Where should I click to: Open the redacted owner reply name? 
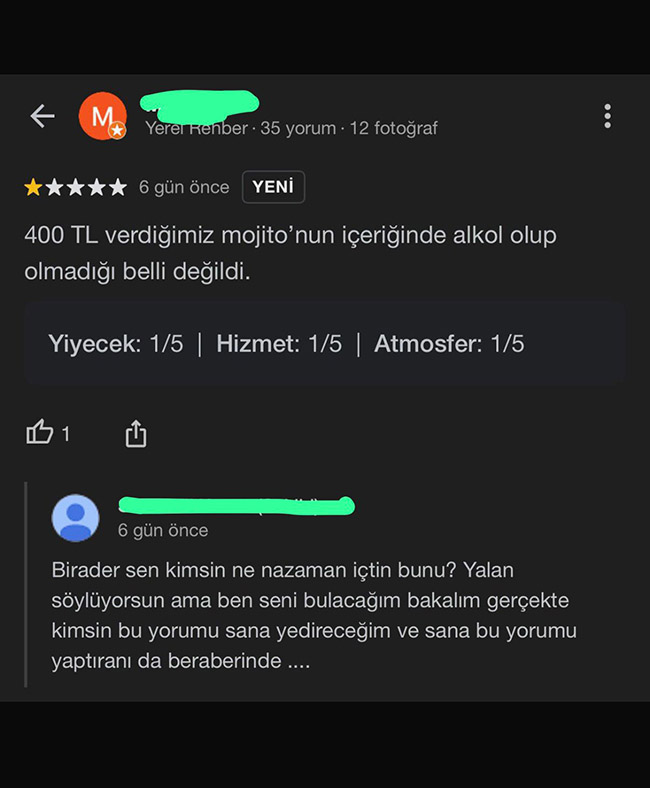coord(237,506)
